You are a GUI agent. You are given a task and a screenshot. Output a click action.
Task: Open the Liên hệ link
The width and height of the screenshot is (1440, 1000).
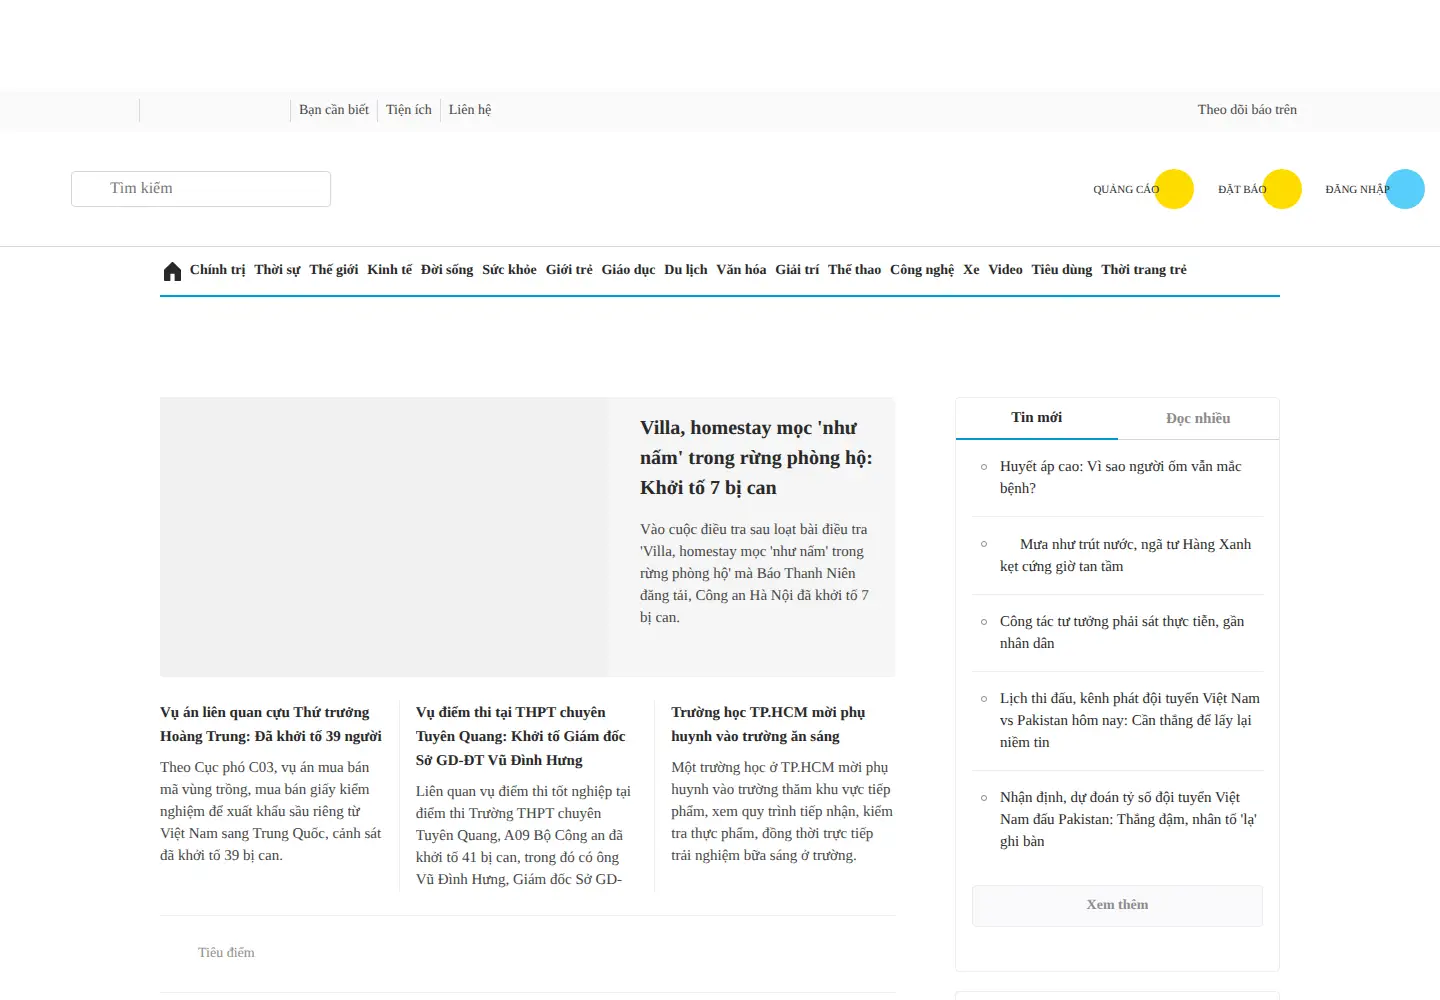[470, 110]
